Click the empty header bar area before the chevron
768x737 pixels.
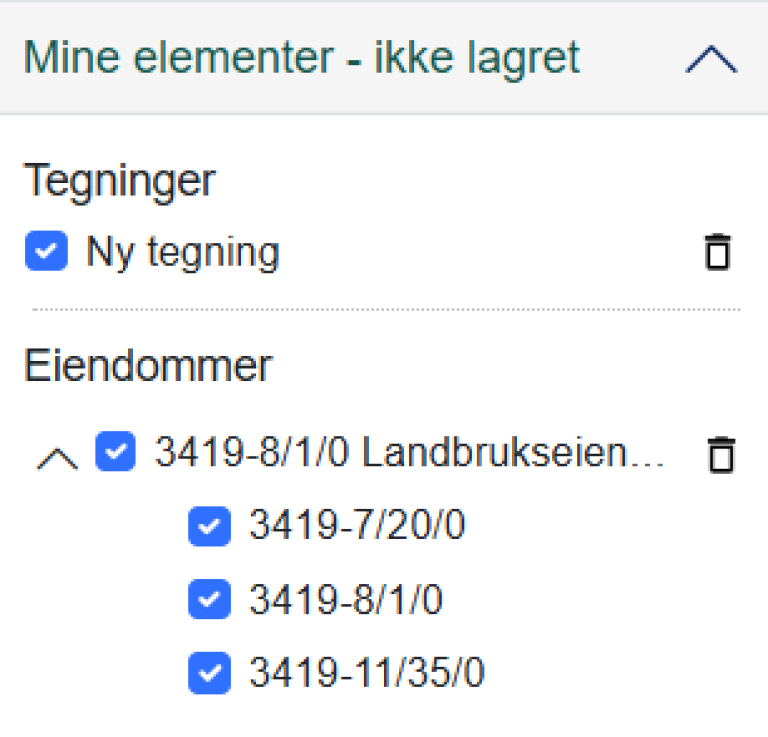click(630, 60)
